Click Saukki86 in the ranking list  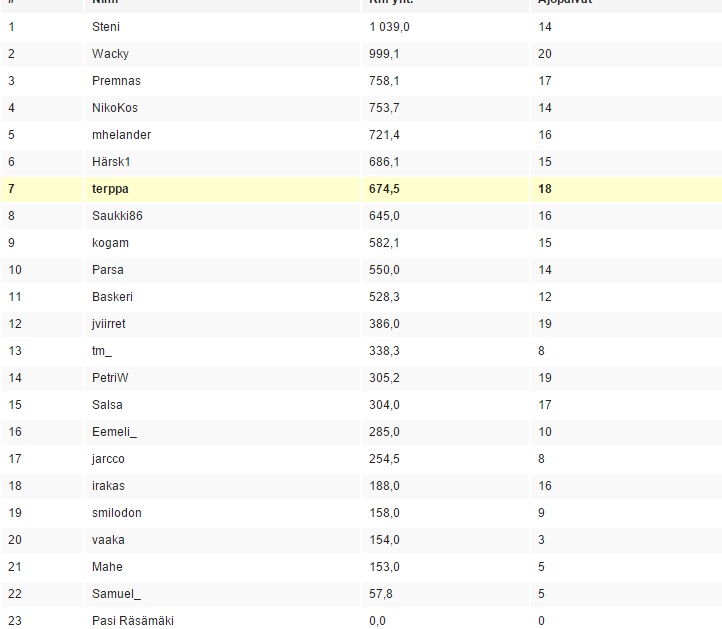(x=118, y=216)
